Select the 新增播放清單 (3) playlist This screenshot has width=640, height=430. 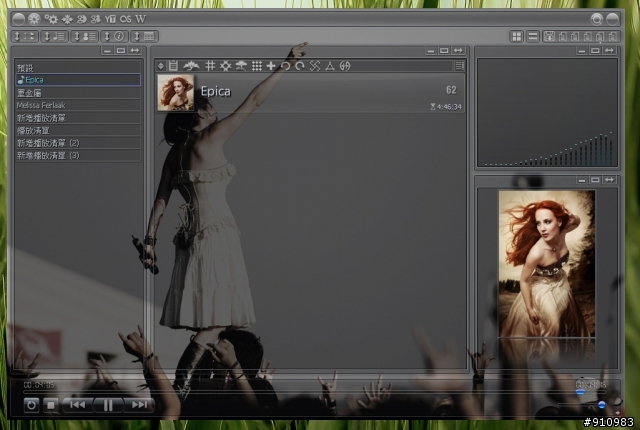tap(78, 156)
